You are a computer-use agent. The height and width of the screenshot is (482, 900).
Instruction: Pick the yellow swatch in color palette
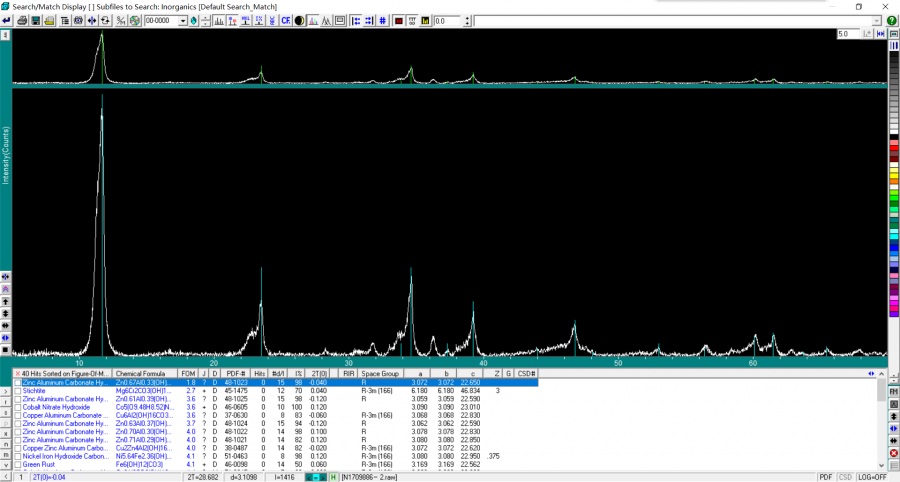tap(893, 174)
